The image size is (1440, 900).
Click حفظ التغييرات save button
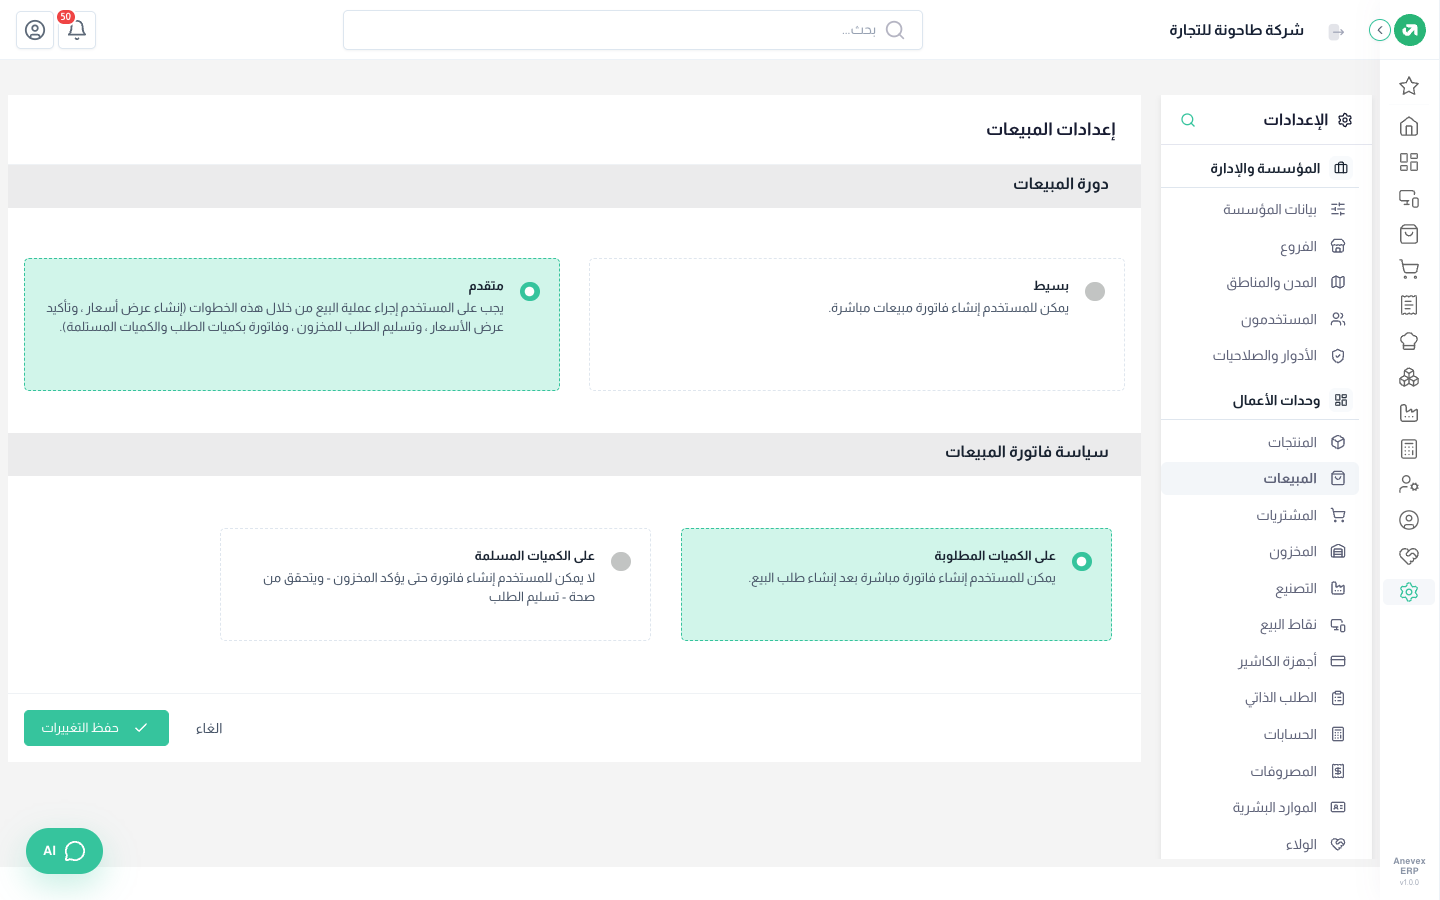(x=96, y=728)
